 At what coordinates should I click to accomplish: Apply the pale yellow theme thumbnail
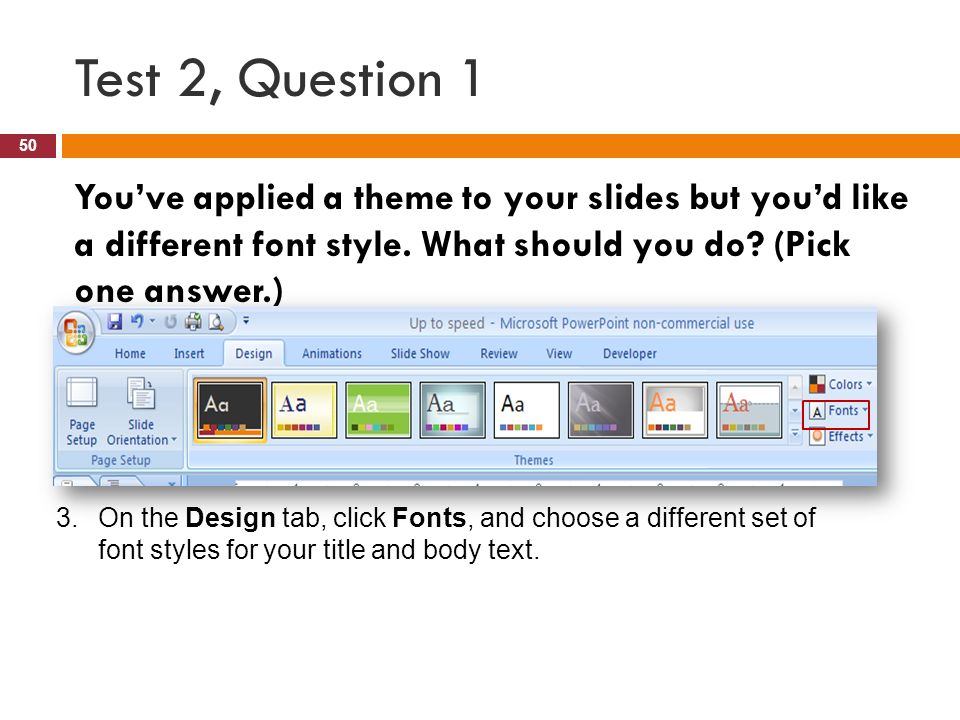[x=304, y=410]
